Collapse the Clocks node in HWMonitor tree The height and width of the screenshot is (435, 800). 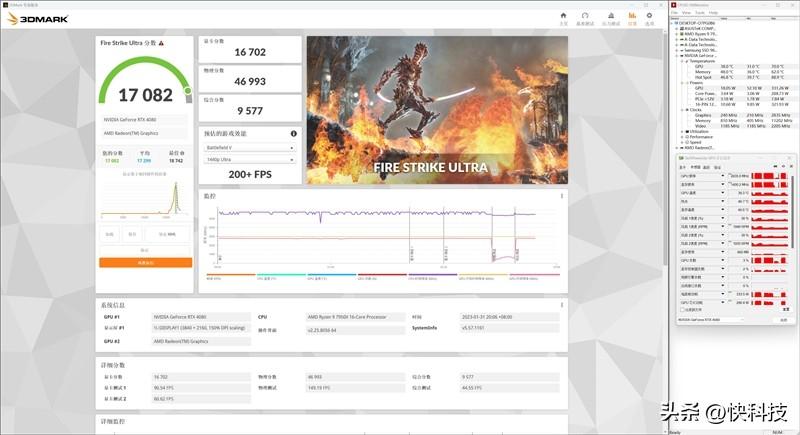(683, 110)
